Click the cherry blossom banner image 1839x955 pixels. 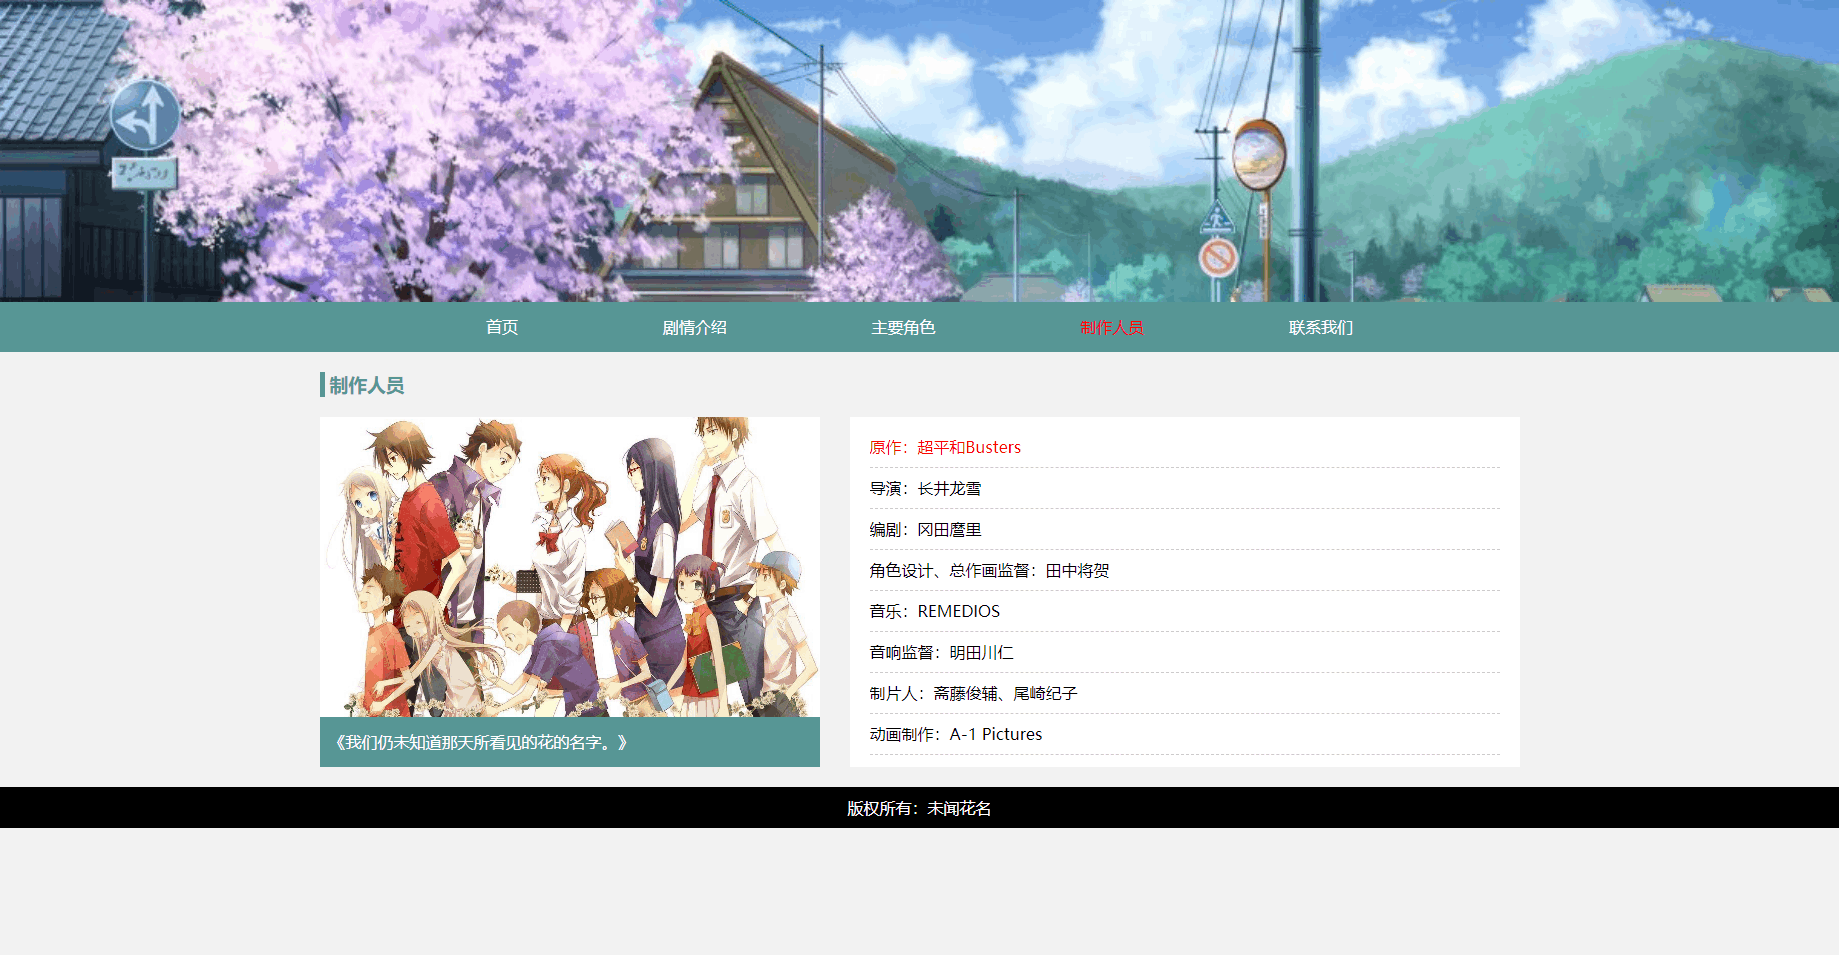click(919, 150)
